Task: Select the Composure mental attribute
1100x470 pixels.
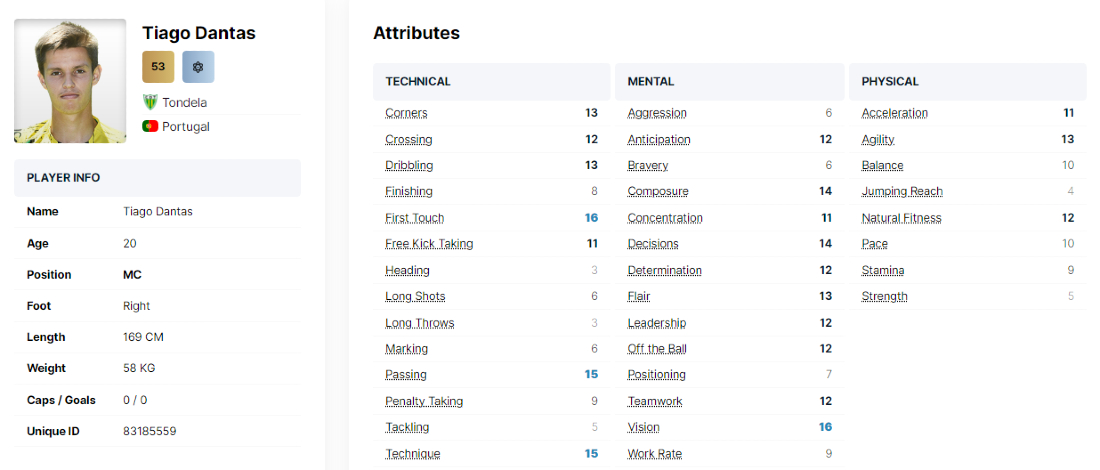Action: tap(658, 192)
